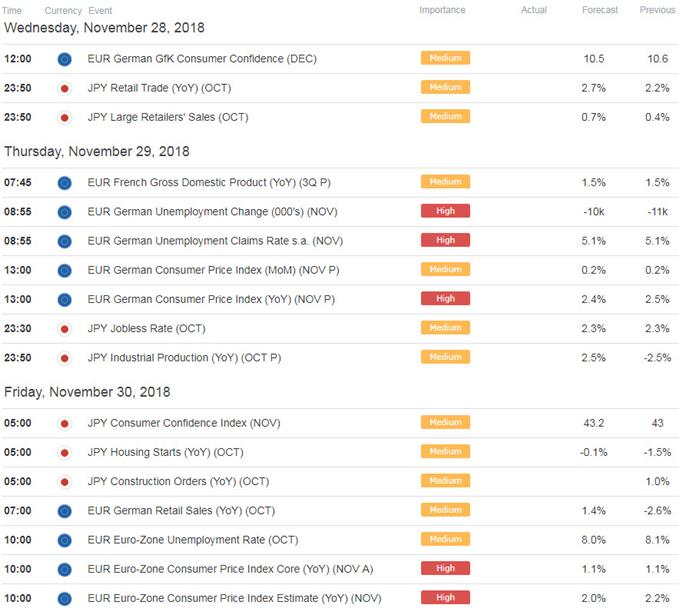Click the 07:45 time of French GDP

pos(18,183)
